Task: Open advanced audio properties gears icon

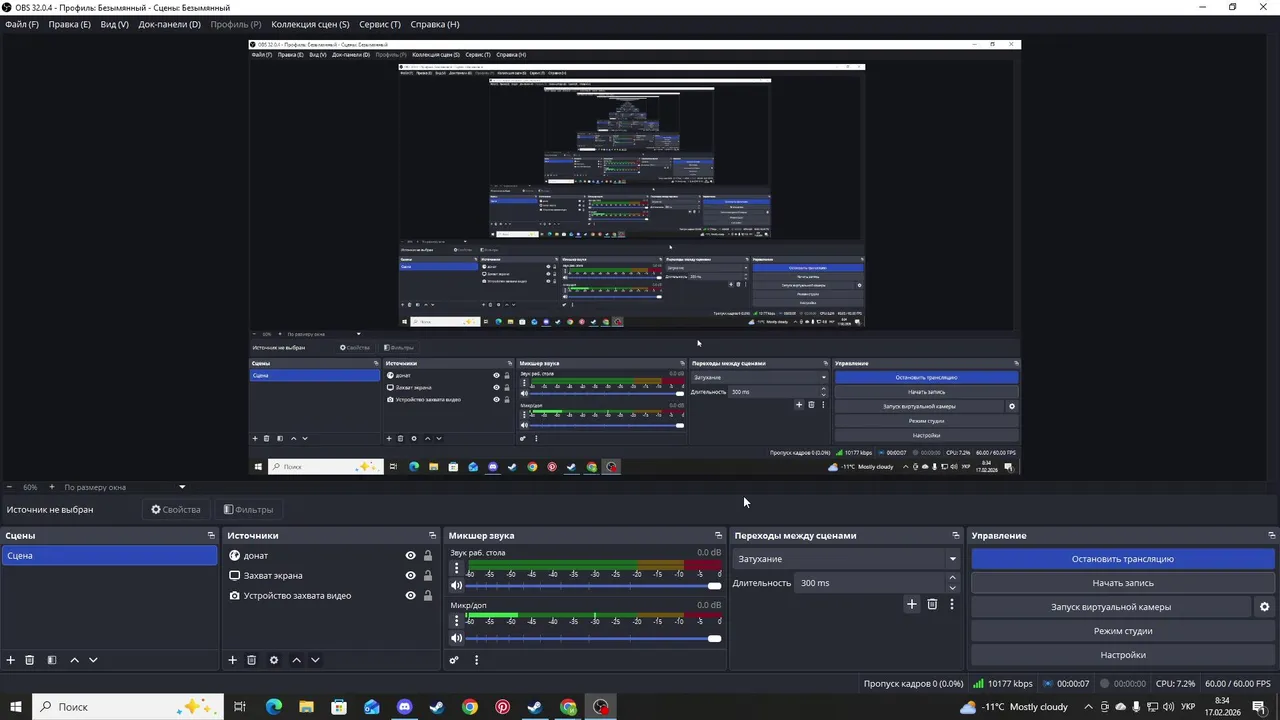Action: (454, 660)
